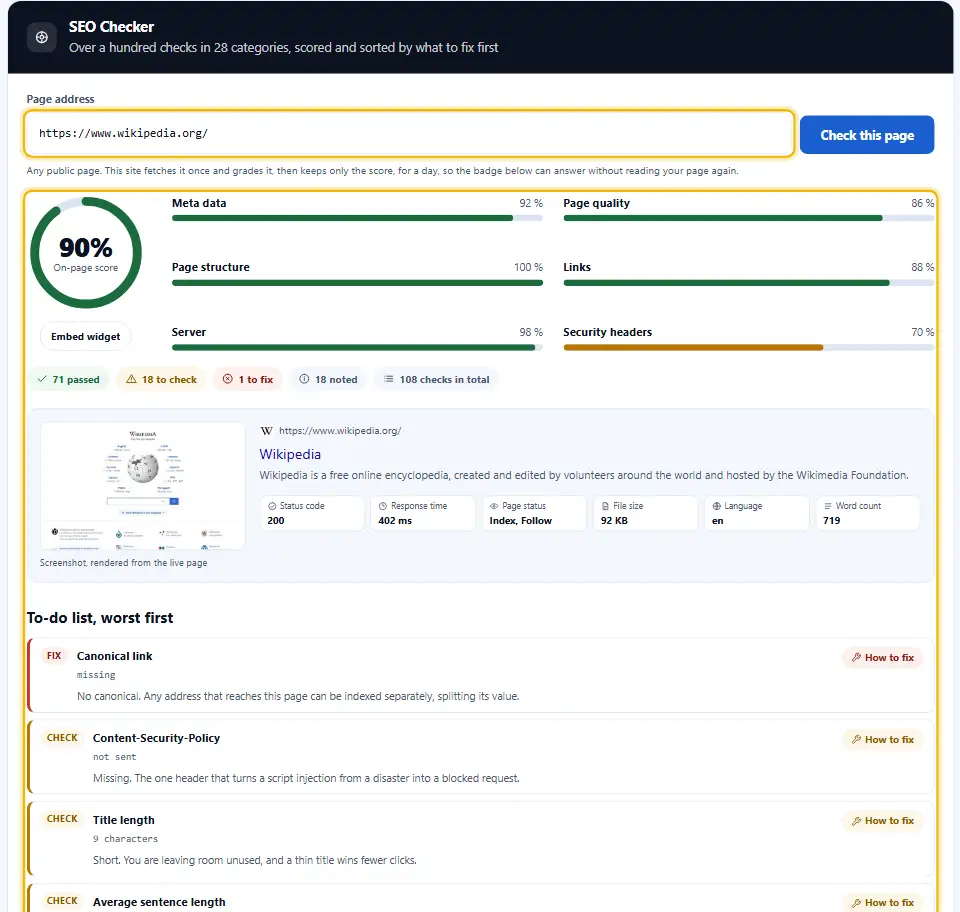Click the page address input field
Screen dimensions: 960x912
tap(409, 133)
